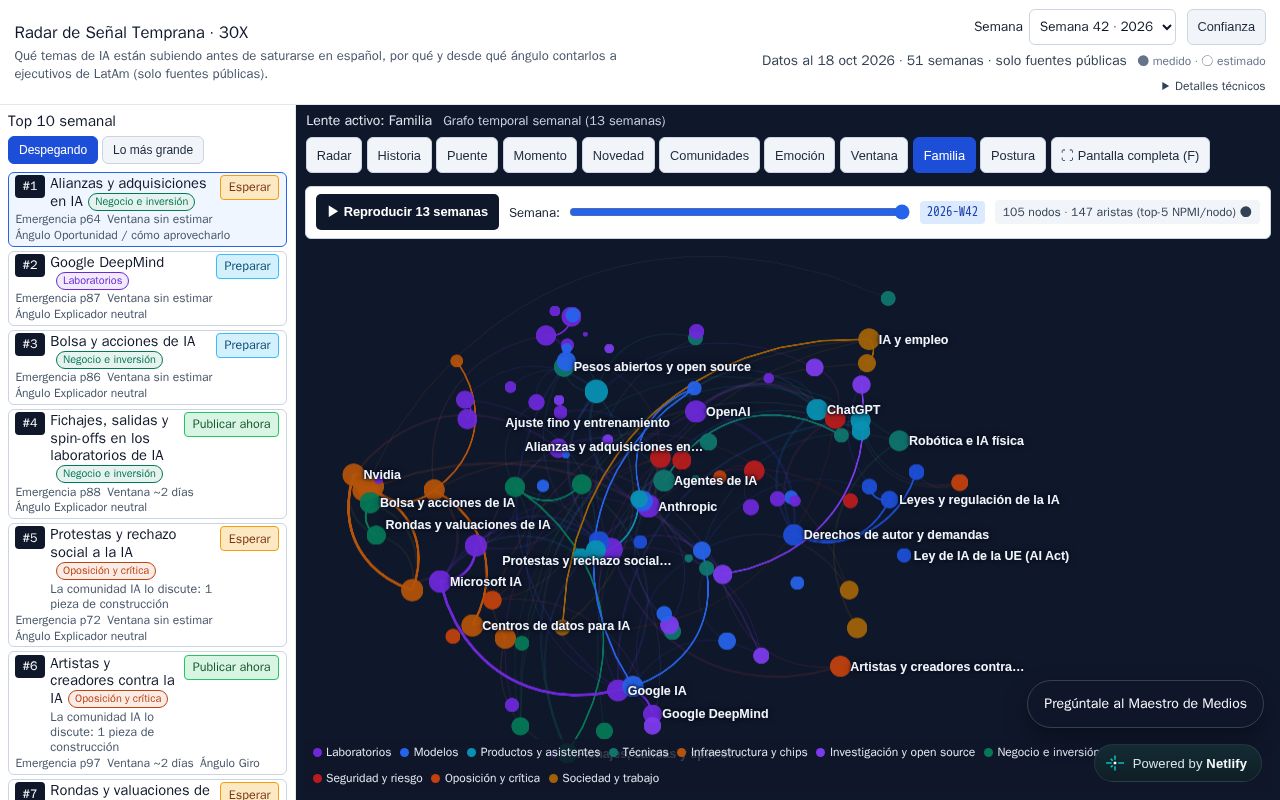
Task: Click the Semana timeline slider
Action: 739,212
